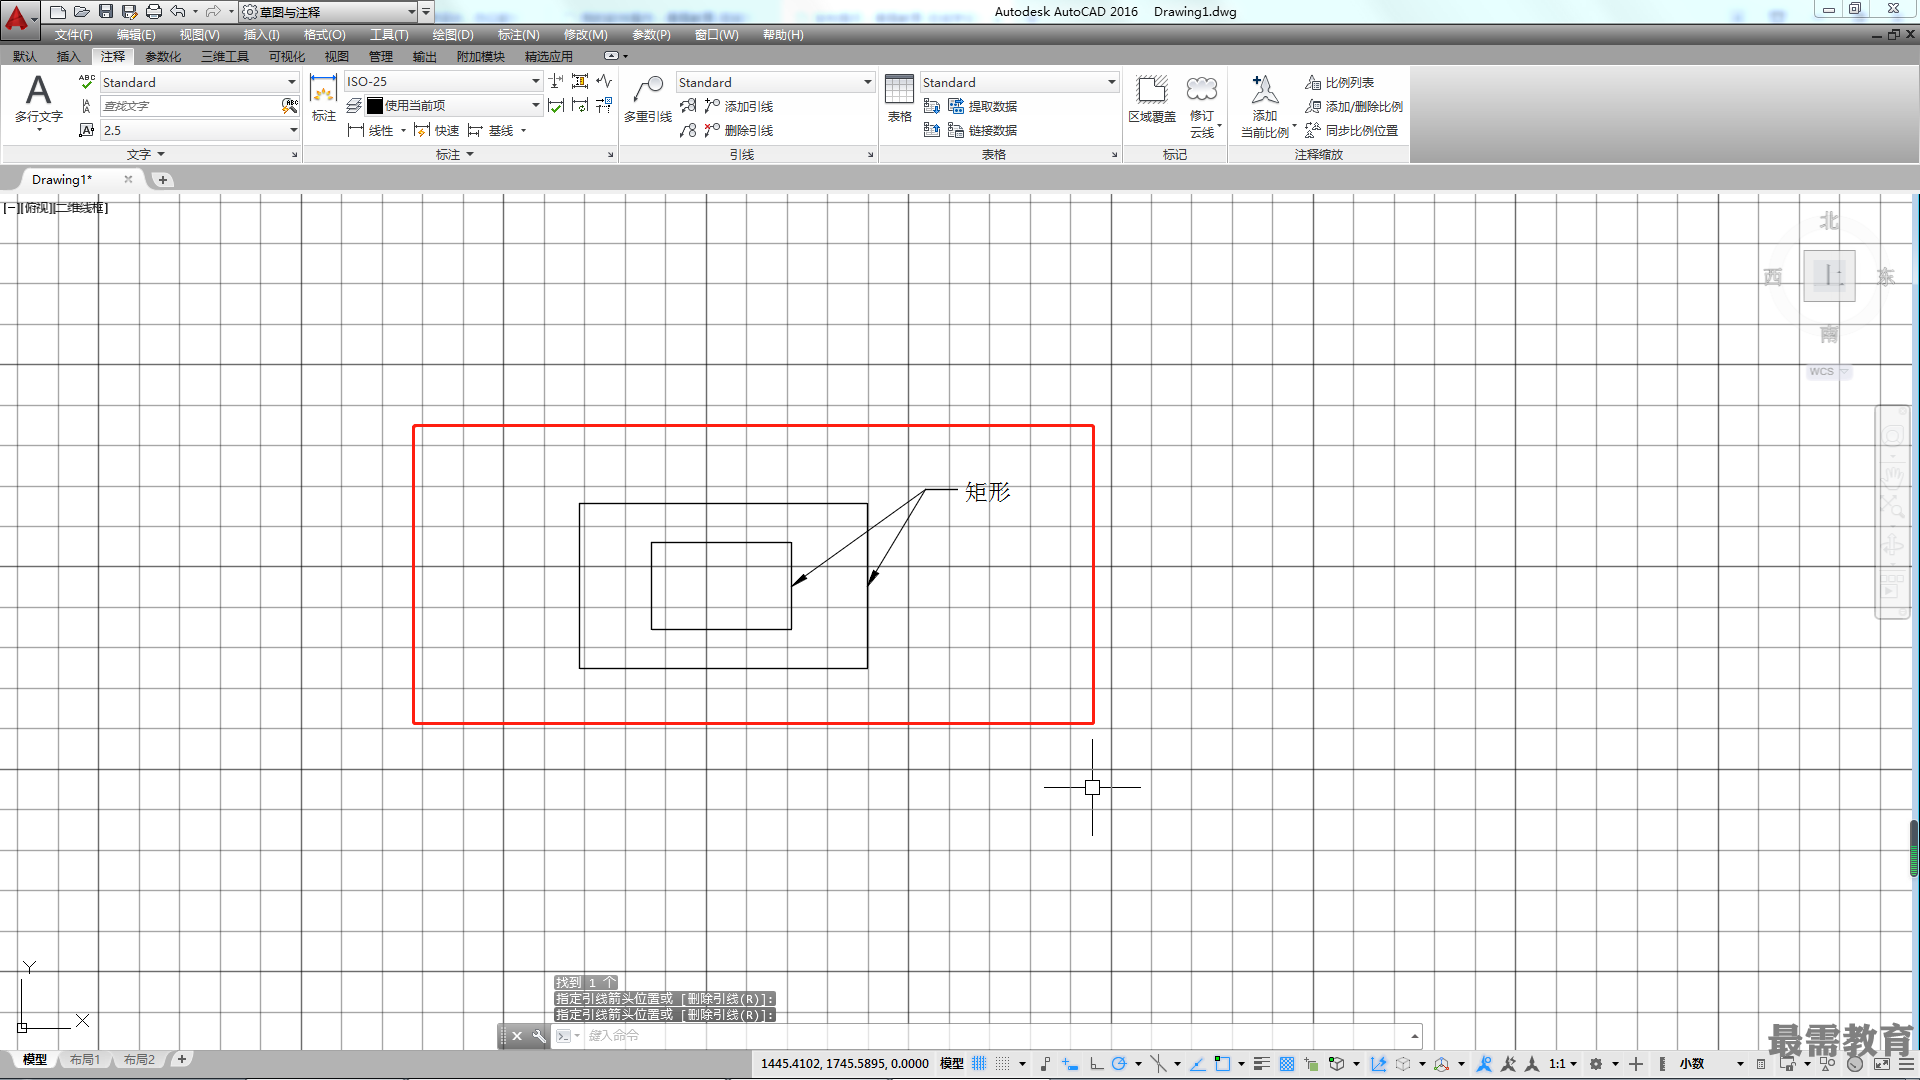Click the 北 direction on the ViewCube
This screenshot has width=1920, height=1080.
click(1829, 220)
